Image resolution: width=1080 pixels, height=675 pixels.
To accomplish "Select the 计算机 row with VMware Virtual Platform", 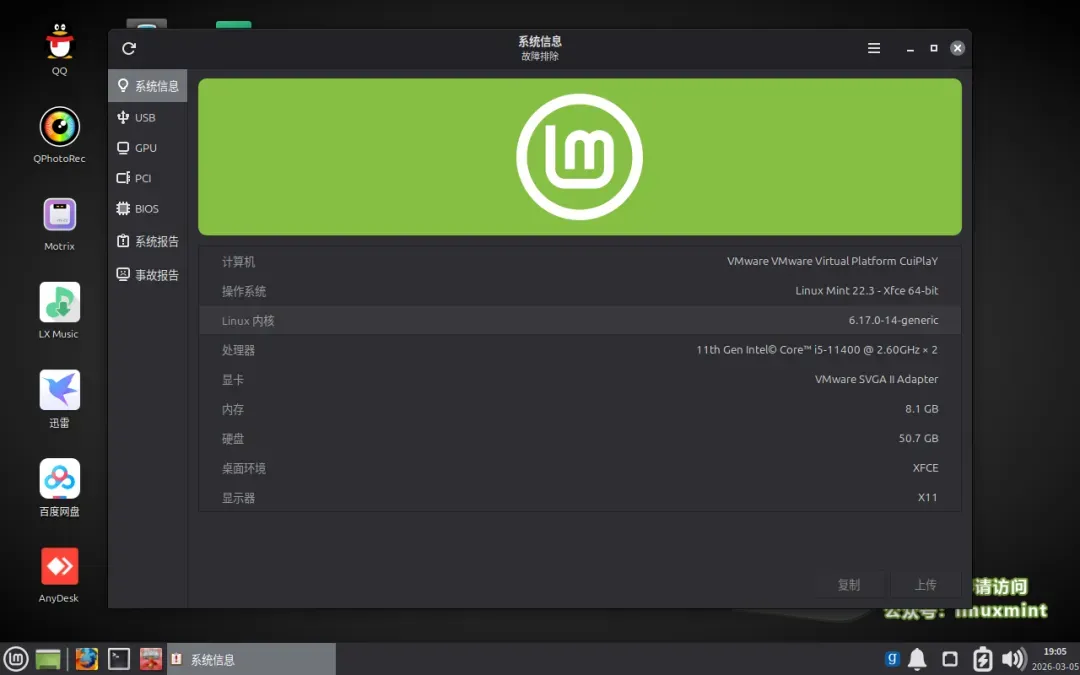I will click(580, 262).
